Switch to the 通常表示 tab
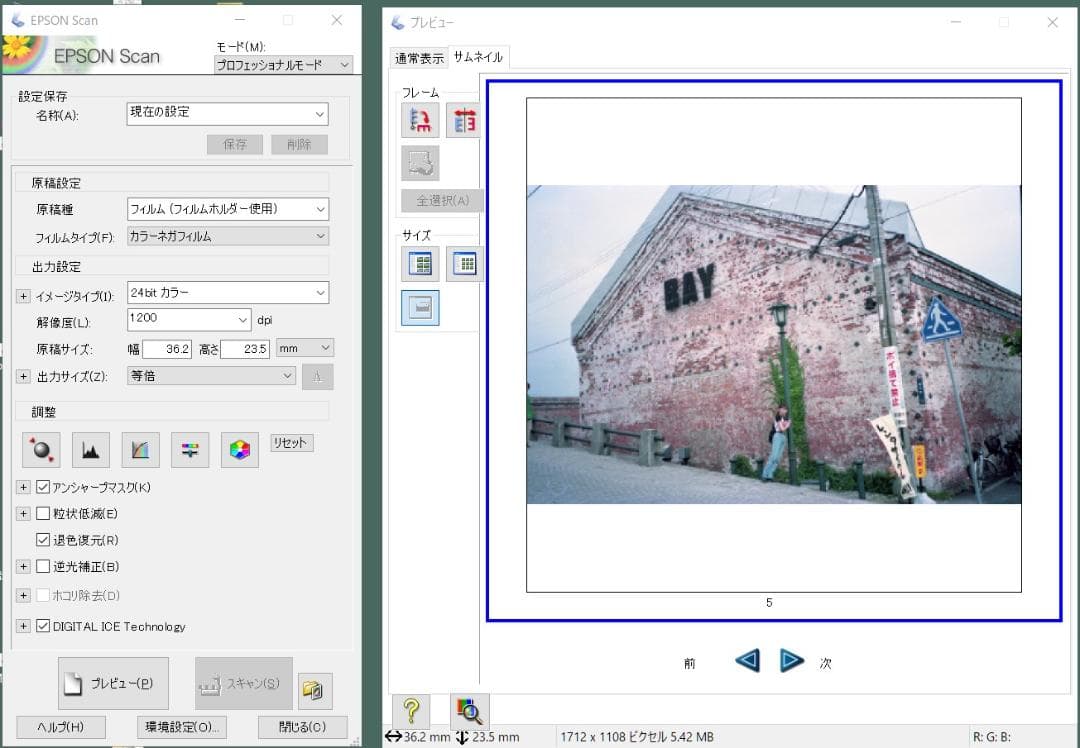Viewport: 1080px width, 748px height. click(419, 58)
